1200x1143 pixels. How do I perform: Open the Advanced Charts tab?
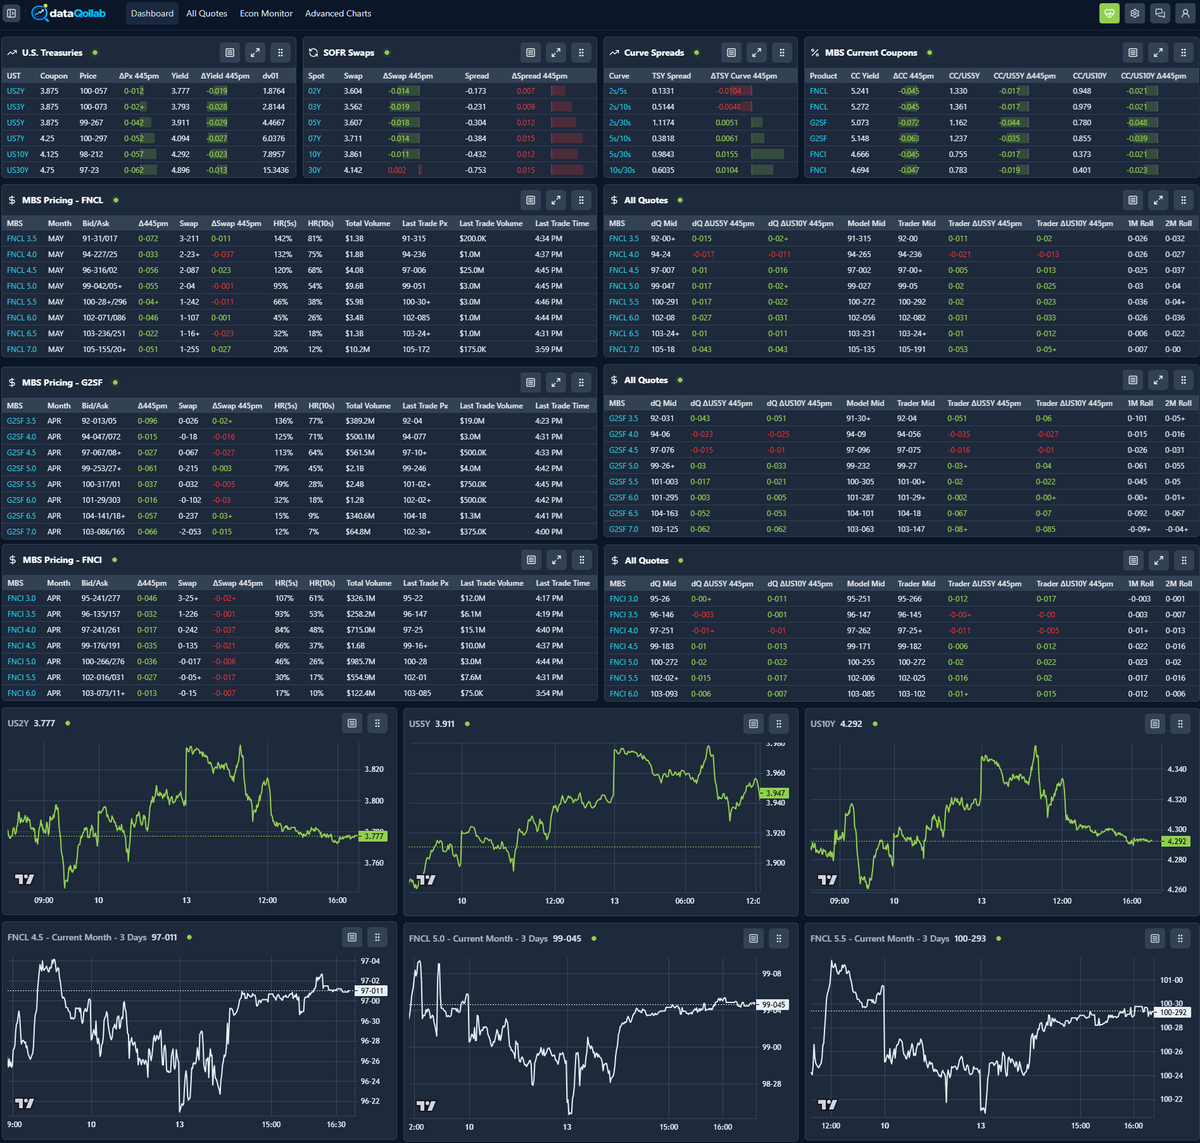[338, 13]
